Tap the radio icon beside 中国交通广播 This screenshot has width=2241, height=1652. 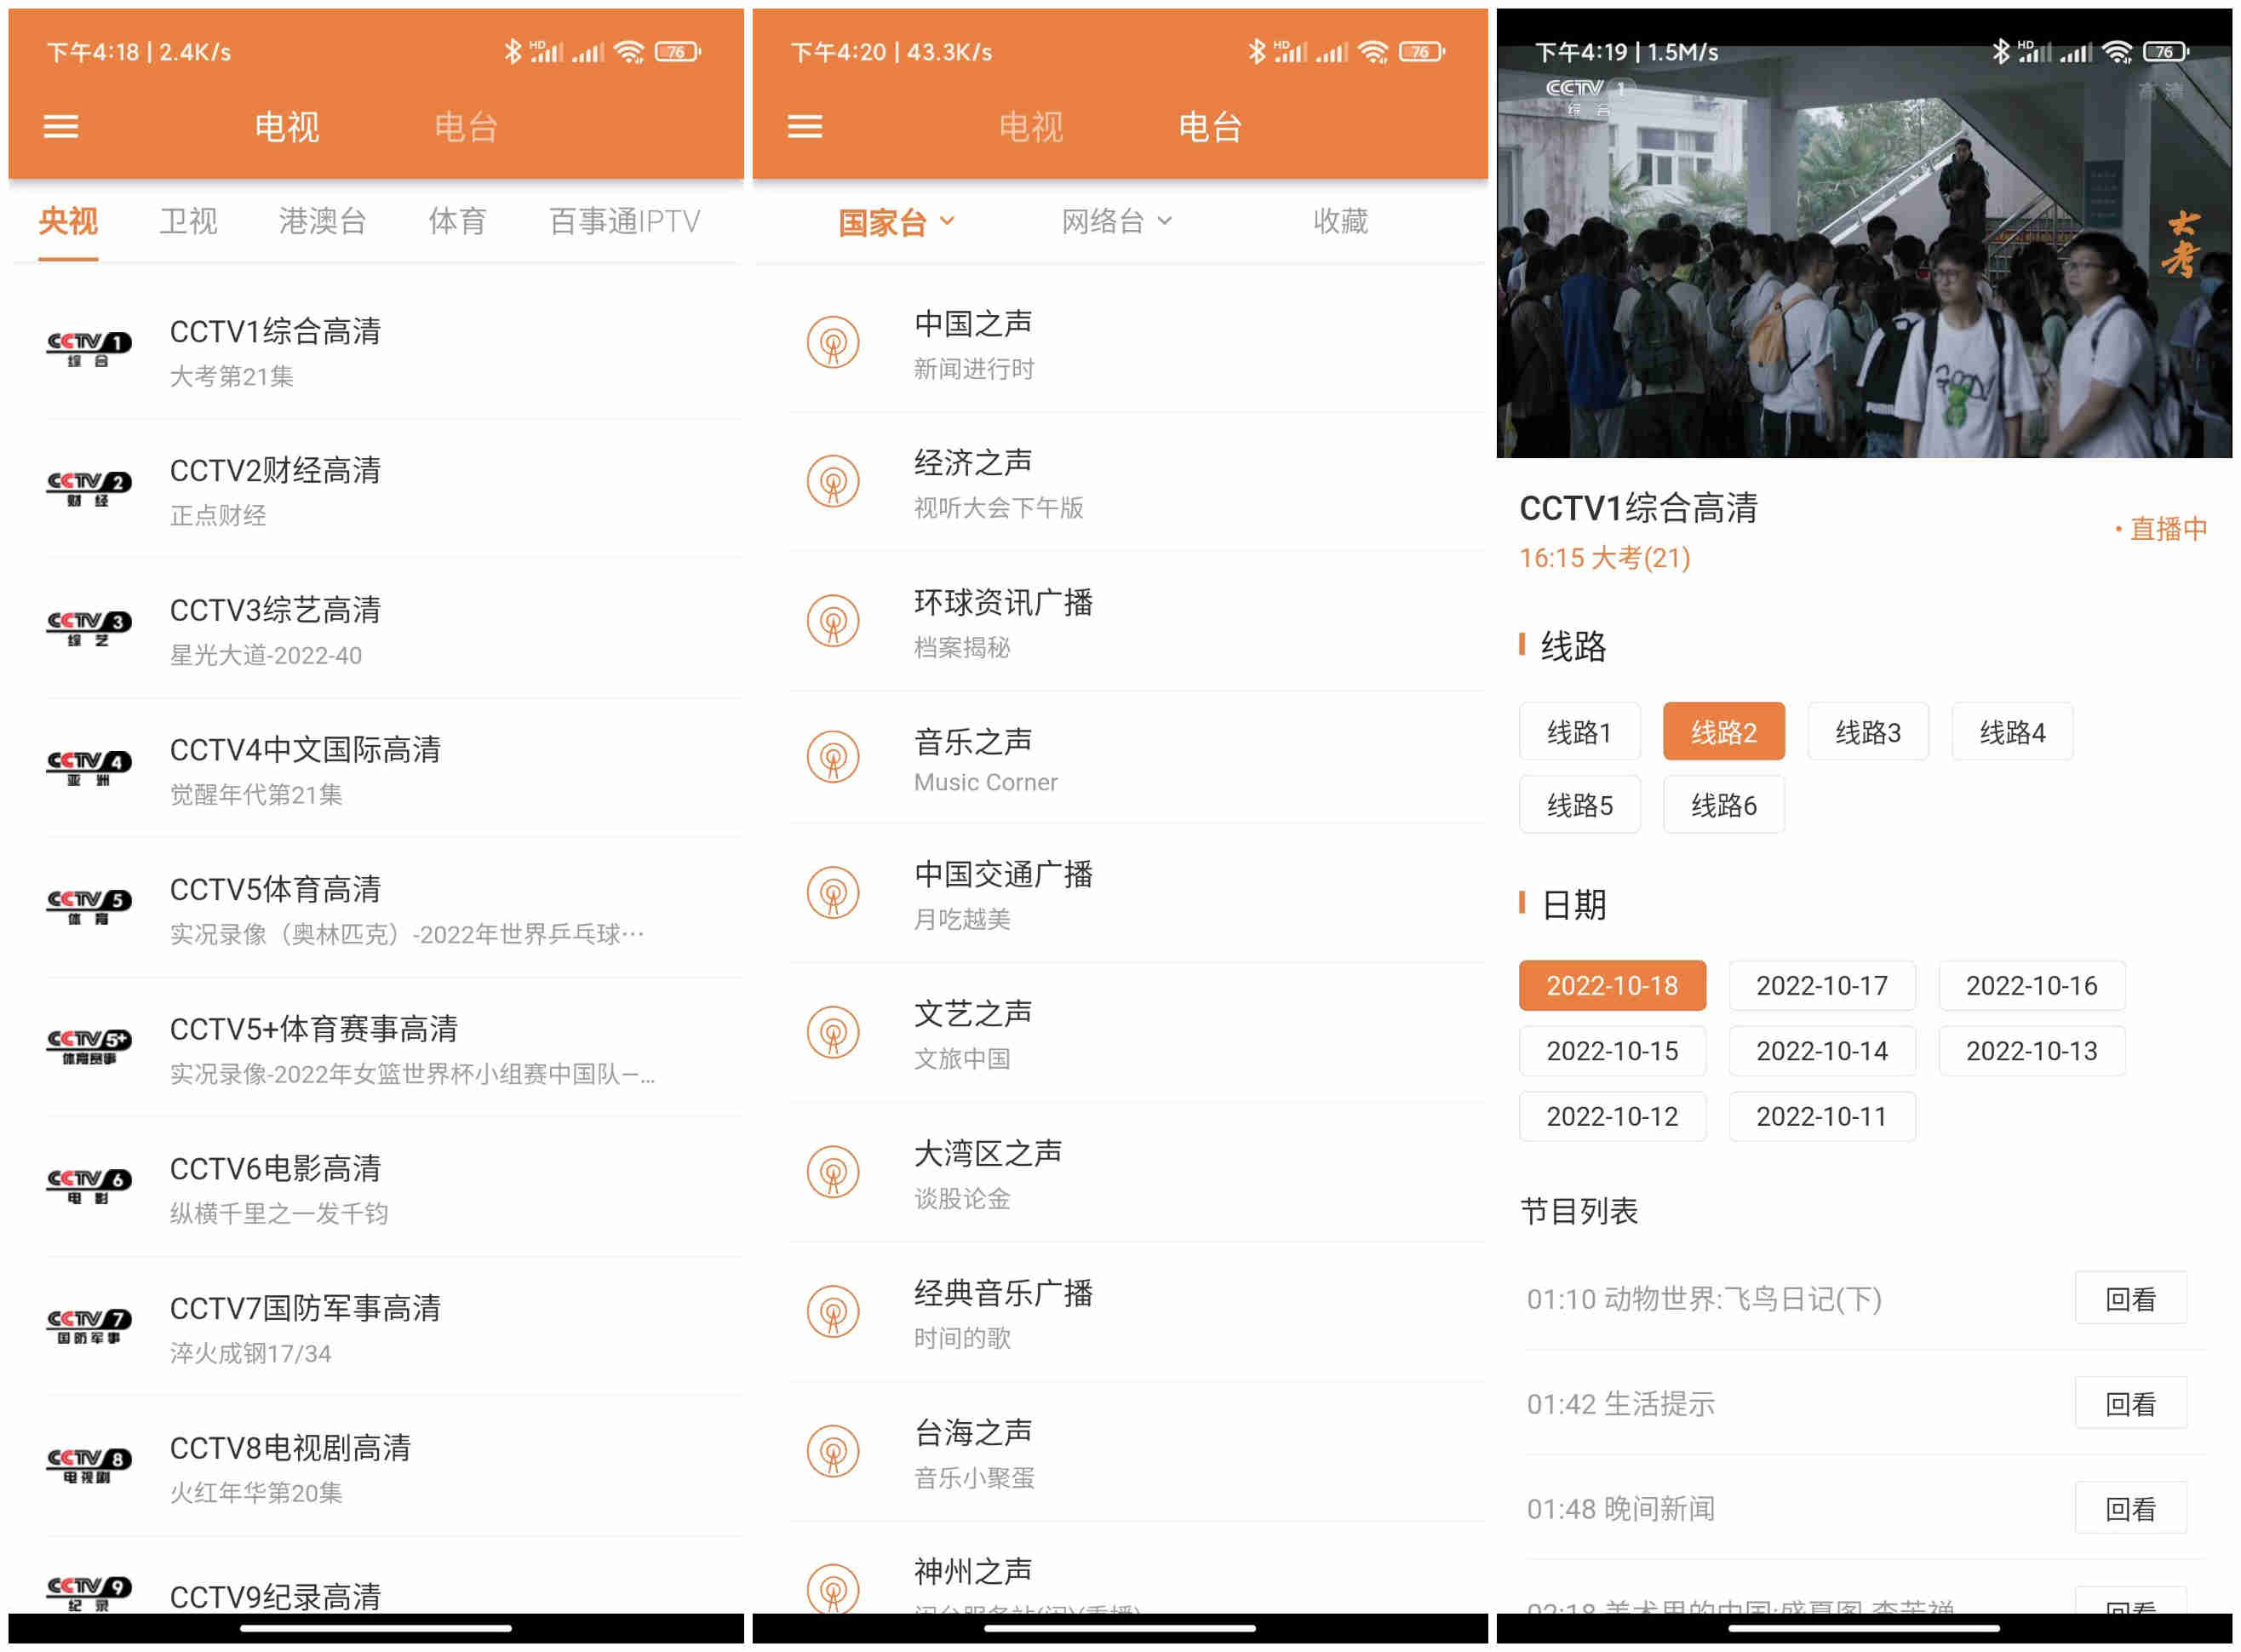[833, 893]
